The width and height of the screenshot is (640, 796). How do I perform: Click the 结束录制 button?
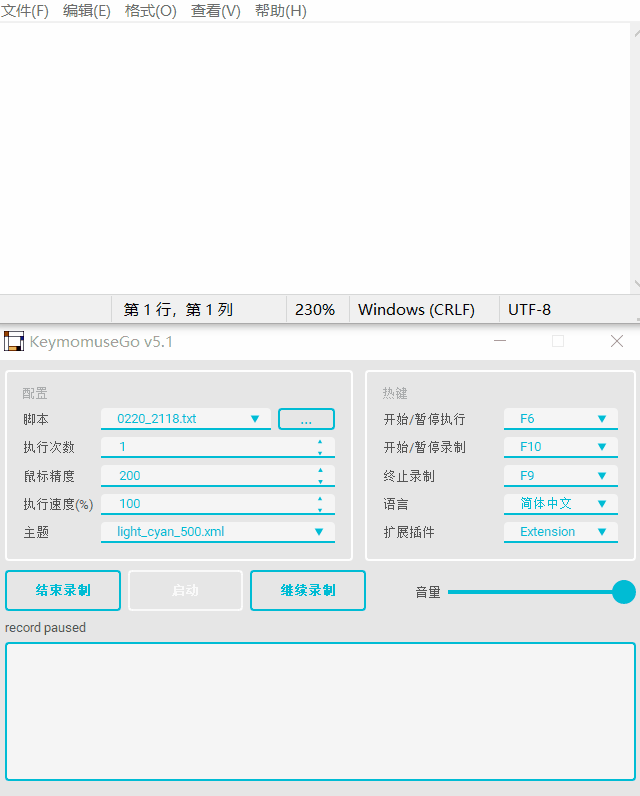tap(63, 590)
